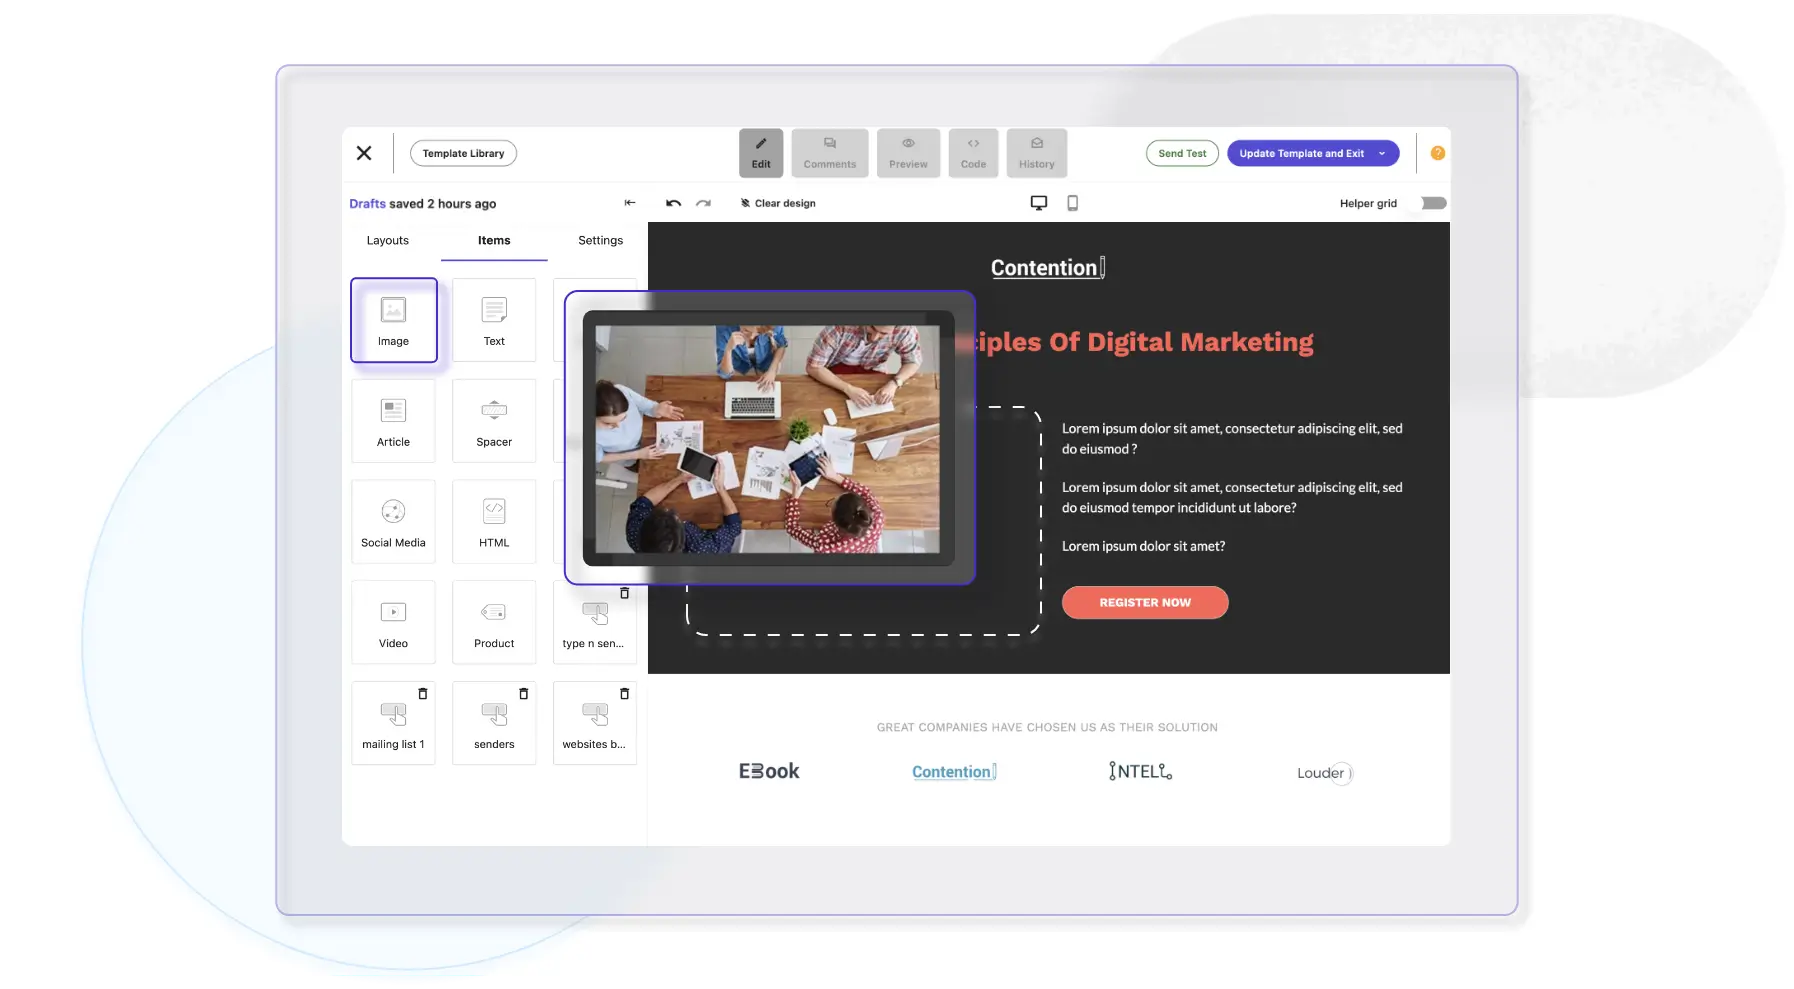Click the paragraph ending 'ut labore?'

click(x=1232, y=497)
